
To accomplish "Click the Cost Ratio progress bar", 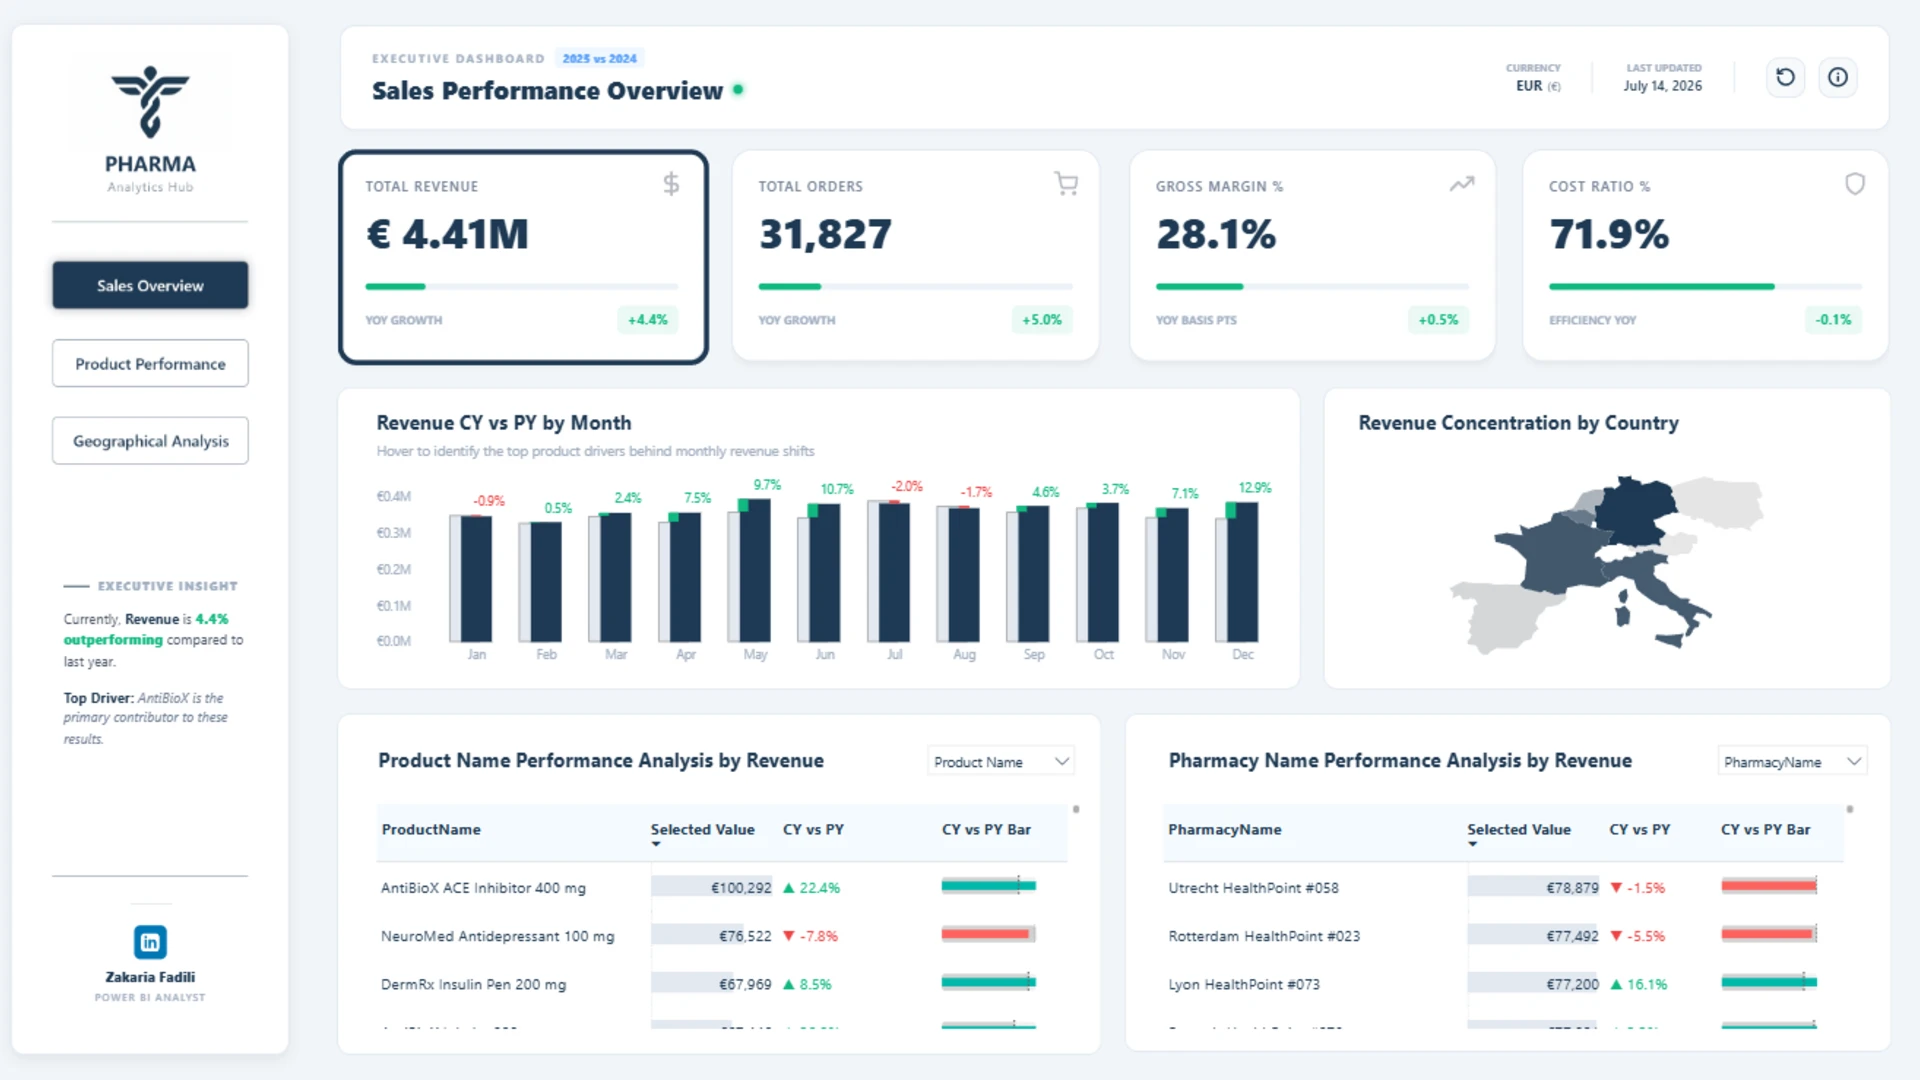I will point(1705,287).
